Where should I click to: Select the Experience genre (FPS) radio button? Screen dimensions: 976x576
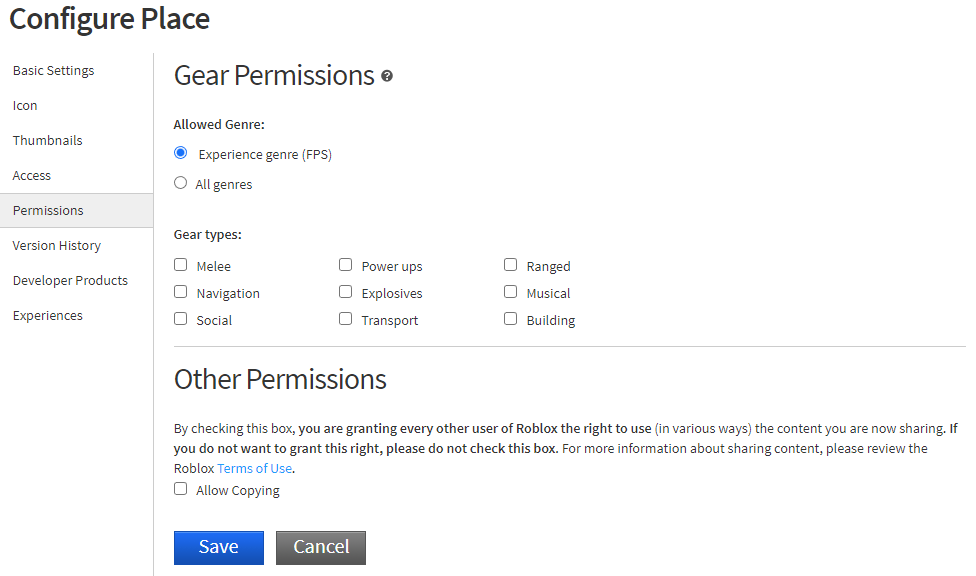pos(181,153)
